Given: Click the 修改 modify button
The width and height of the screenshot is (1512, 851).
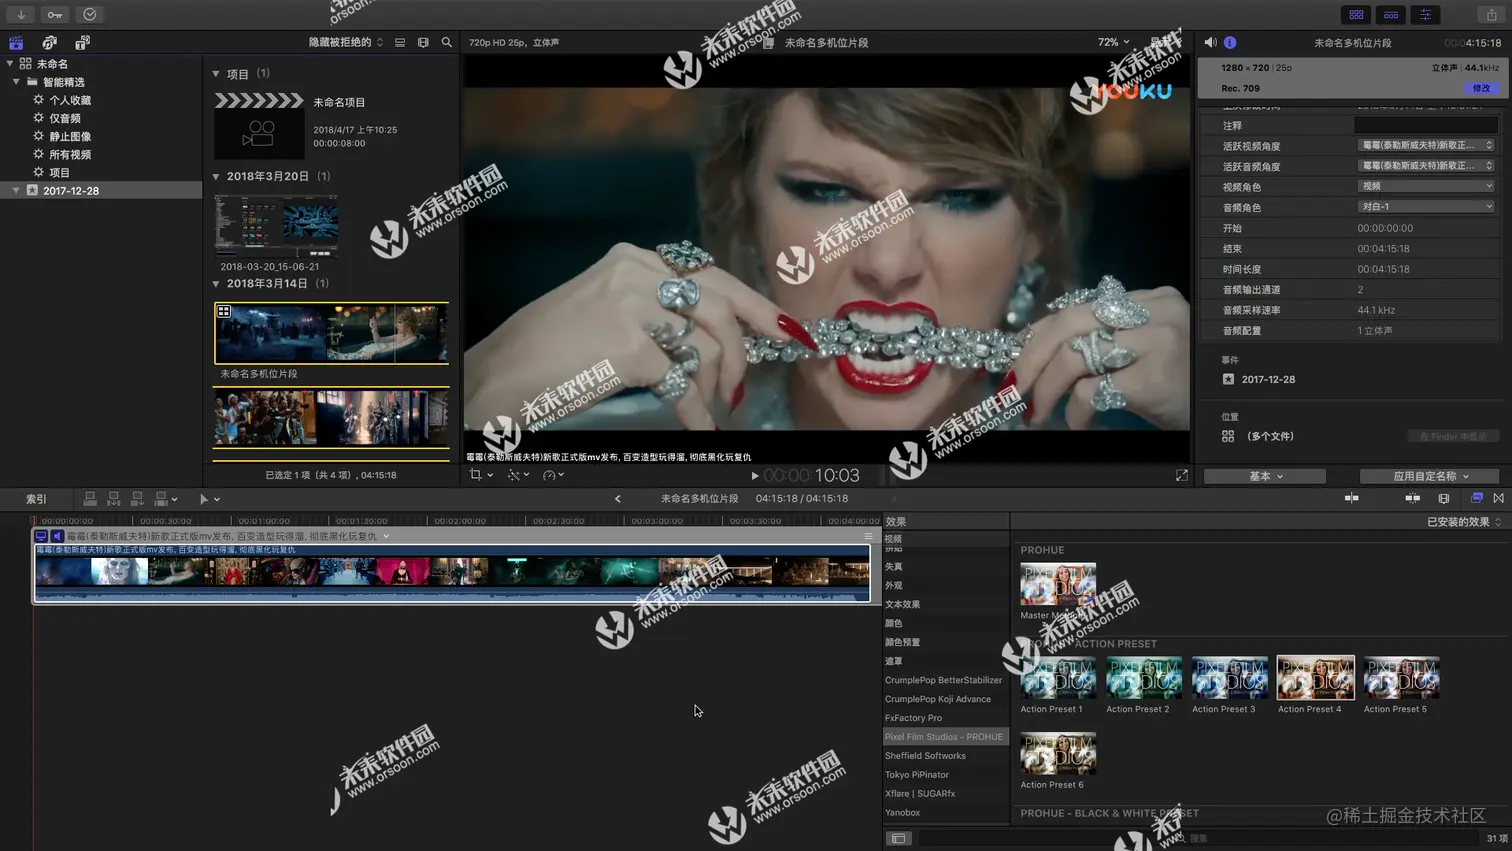Looking at the screenshot, I should coord(1481,88).
